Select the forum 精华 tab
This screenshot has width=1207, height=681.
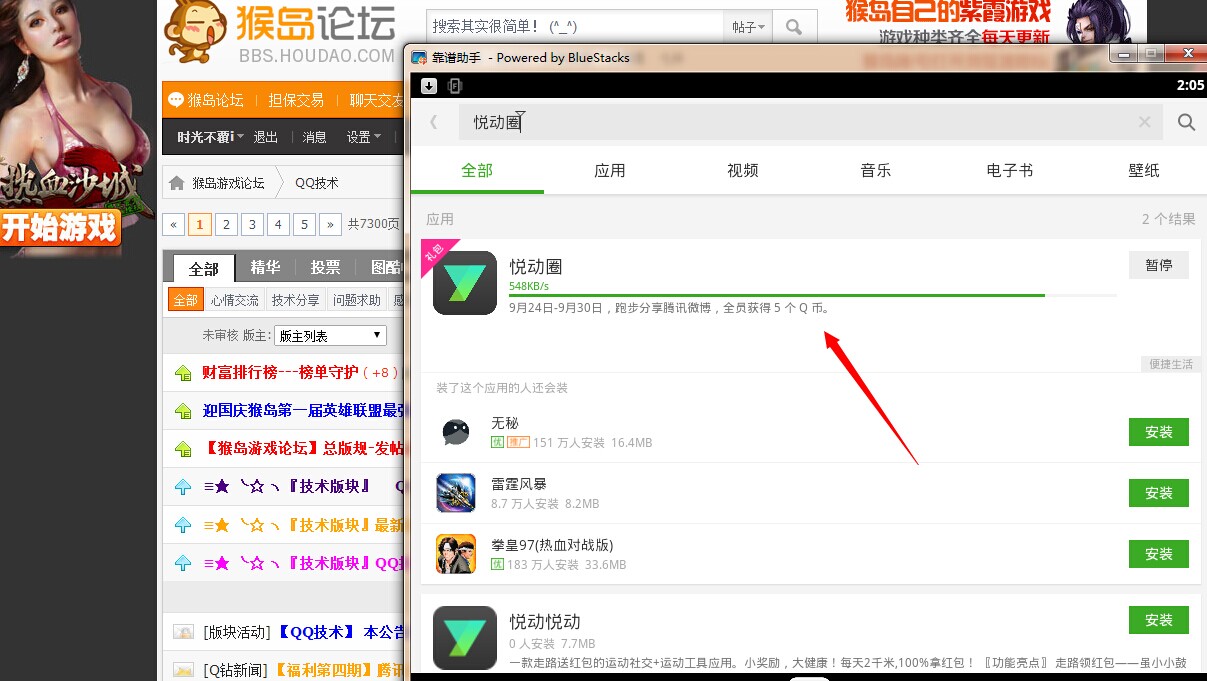(266, 267)
